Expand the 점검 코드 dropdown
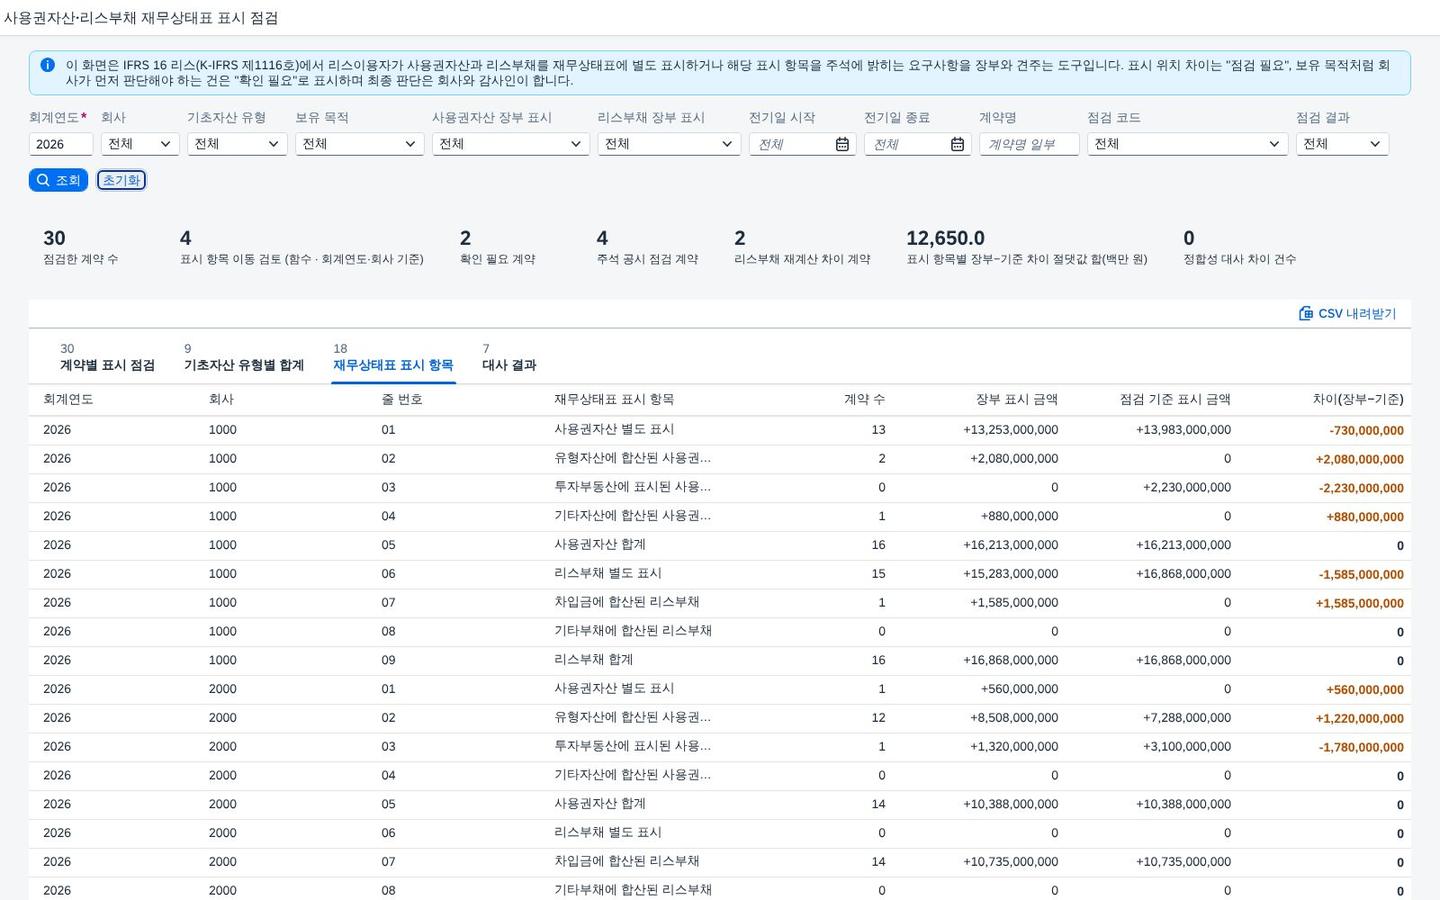This screenshot has width=1440, height=900. tap(1187, 144)
